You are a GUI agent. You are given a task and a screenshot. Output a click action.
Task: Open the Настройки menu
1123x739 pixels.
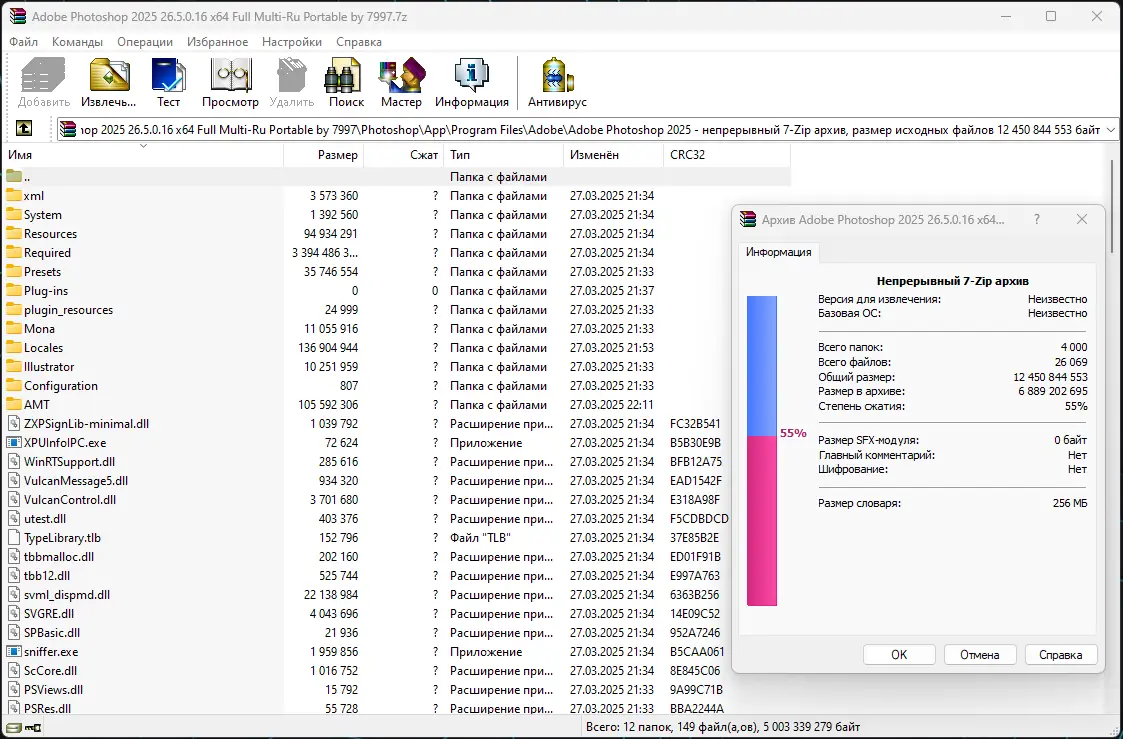[291, 42]
